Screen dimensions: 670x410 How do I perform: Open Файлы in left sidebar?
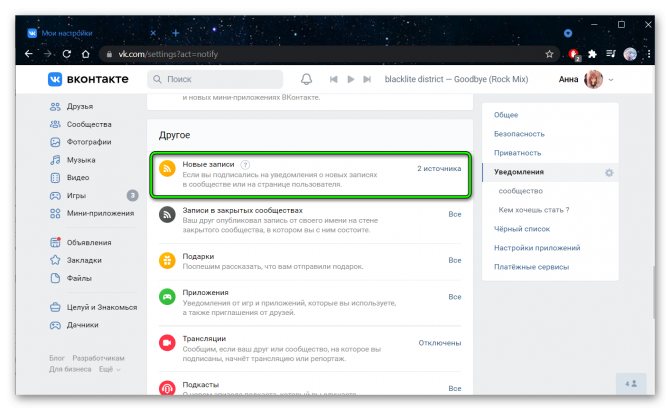[79, 278]
